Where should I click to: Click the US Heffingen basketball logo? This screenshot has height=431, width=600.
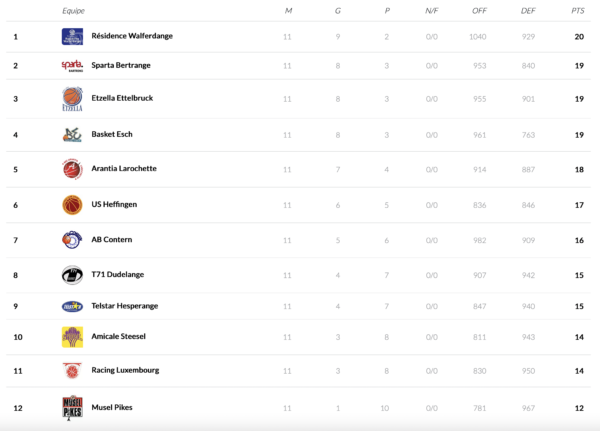pyautogui.click(x=72, y=204)
